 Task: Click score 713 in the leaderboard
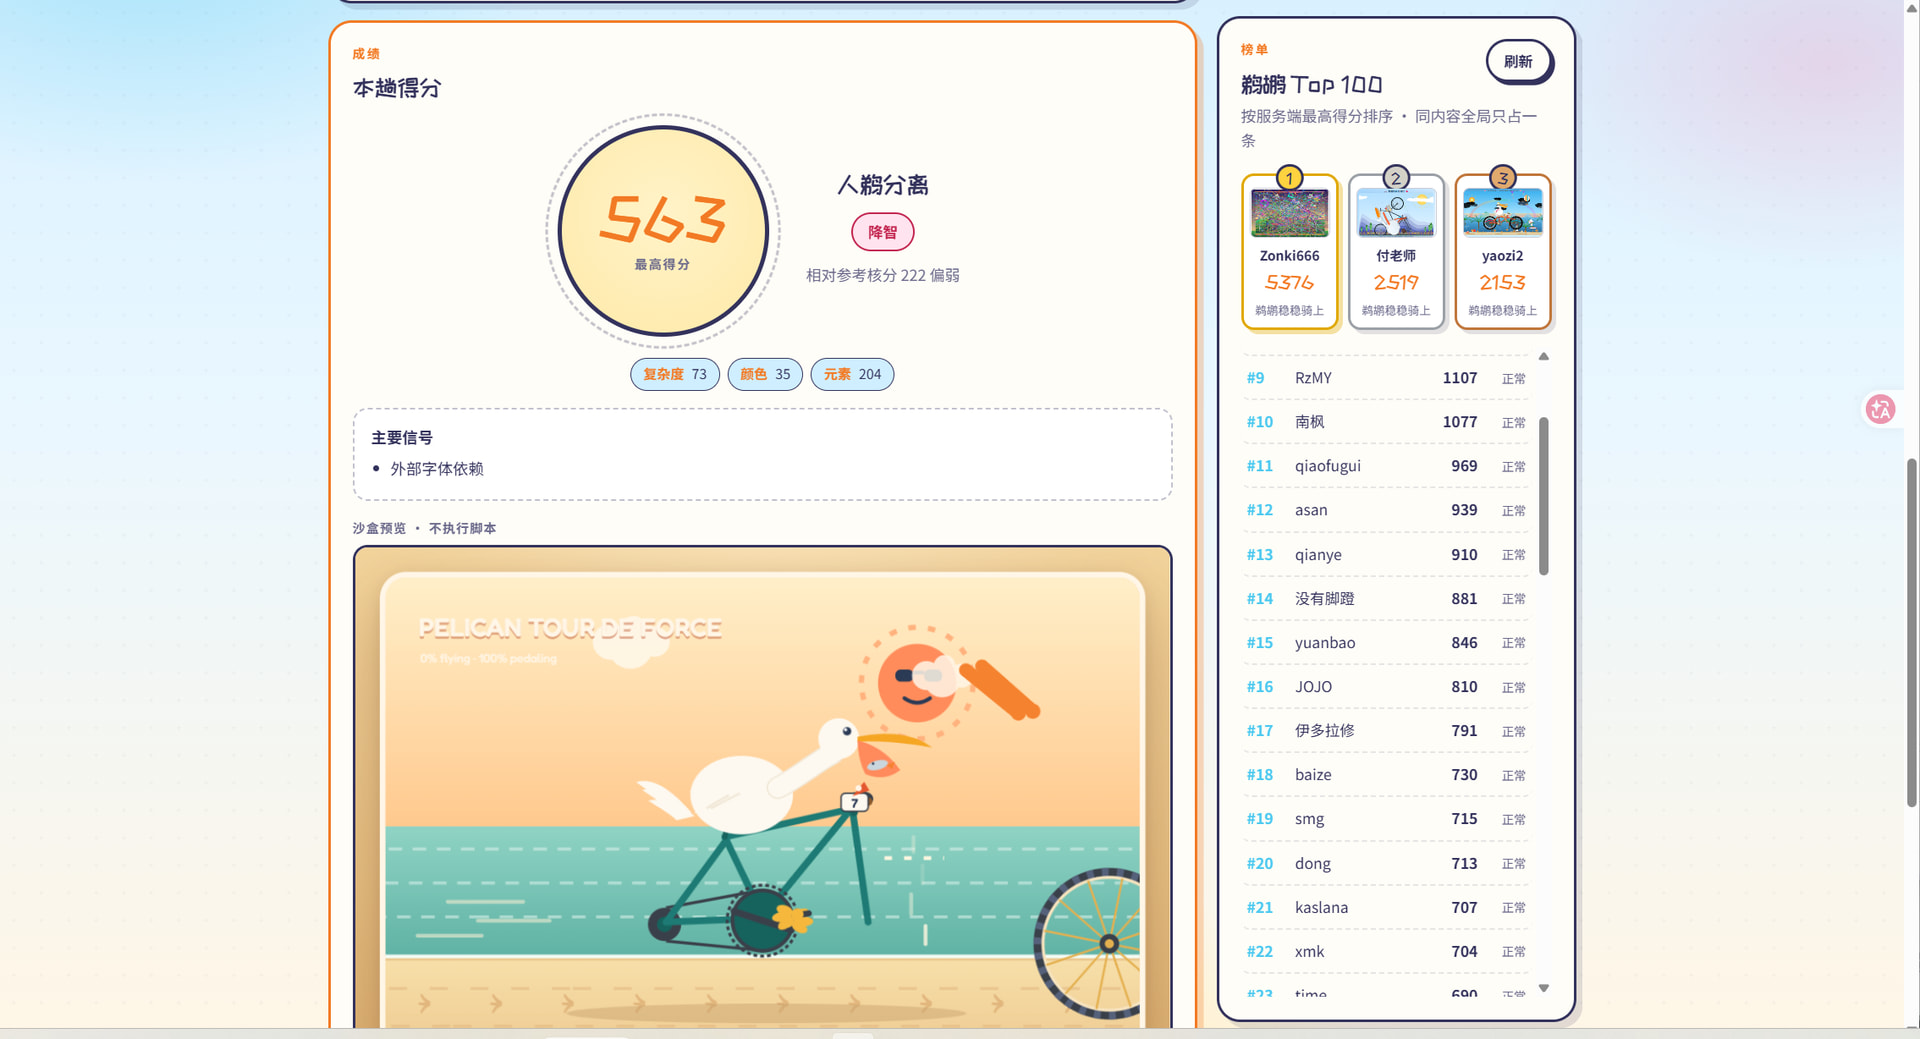(1464, 864)
